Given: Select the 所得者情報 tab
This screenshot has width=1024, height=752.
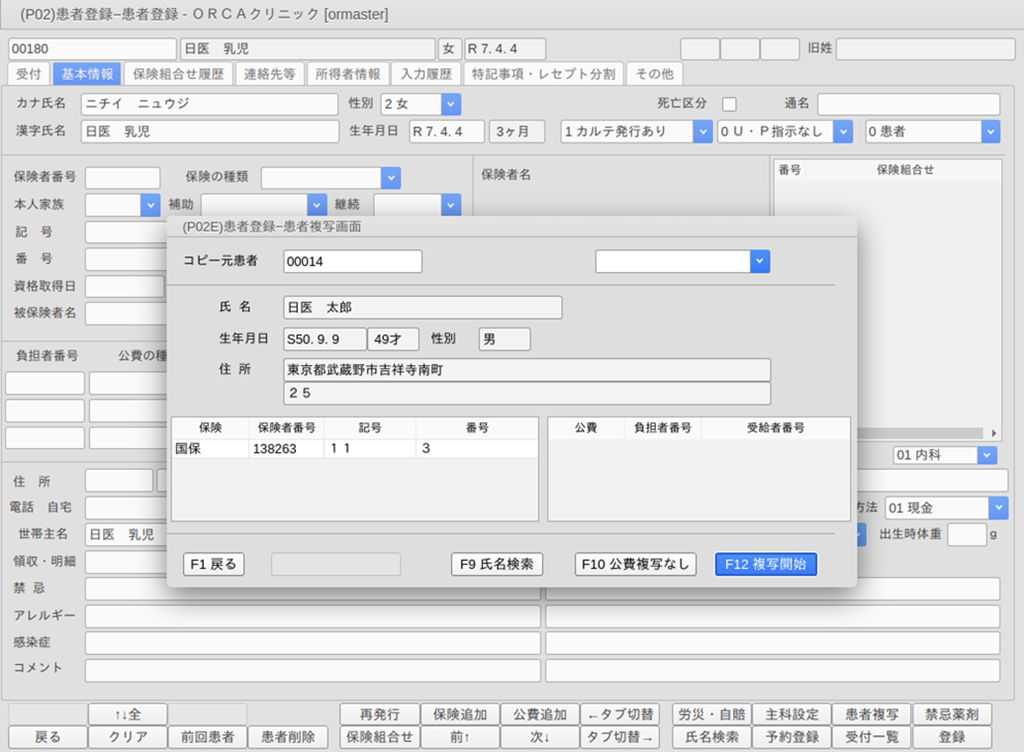Looking at the screenshot, I should [x=347, y=74].
